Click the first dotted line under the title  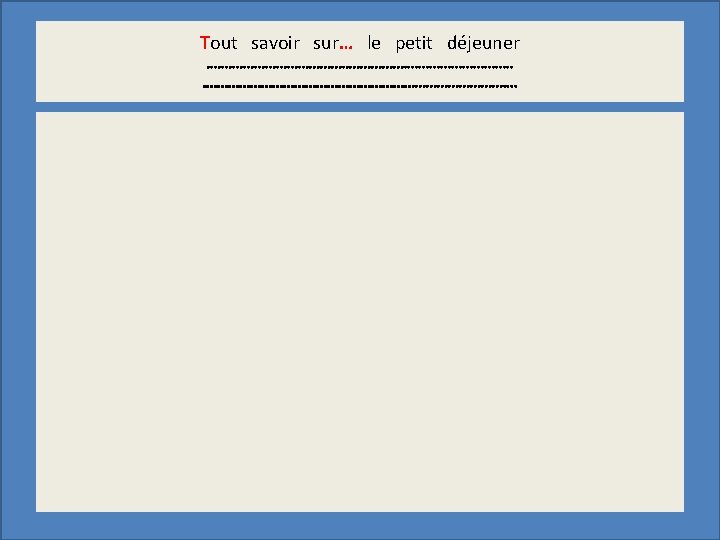(x=360, y=68)
